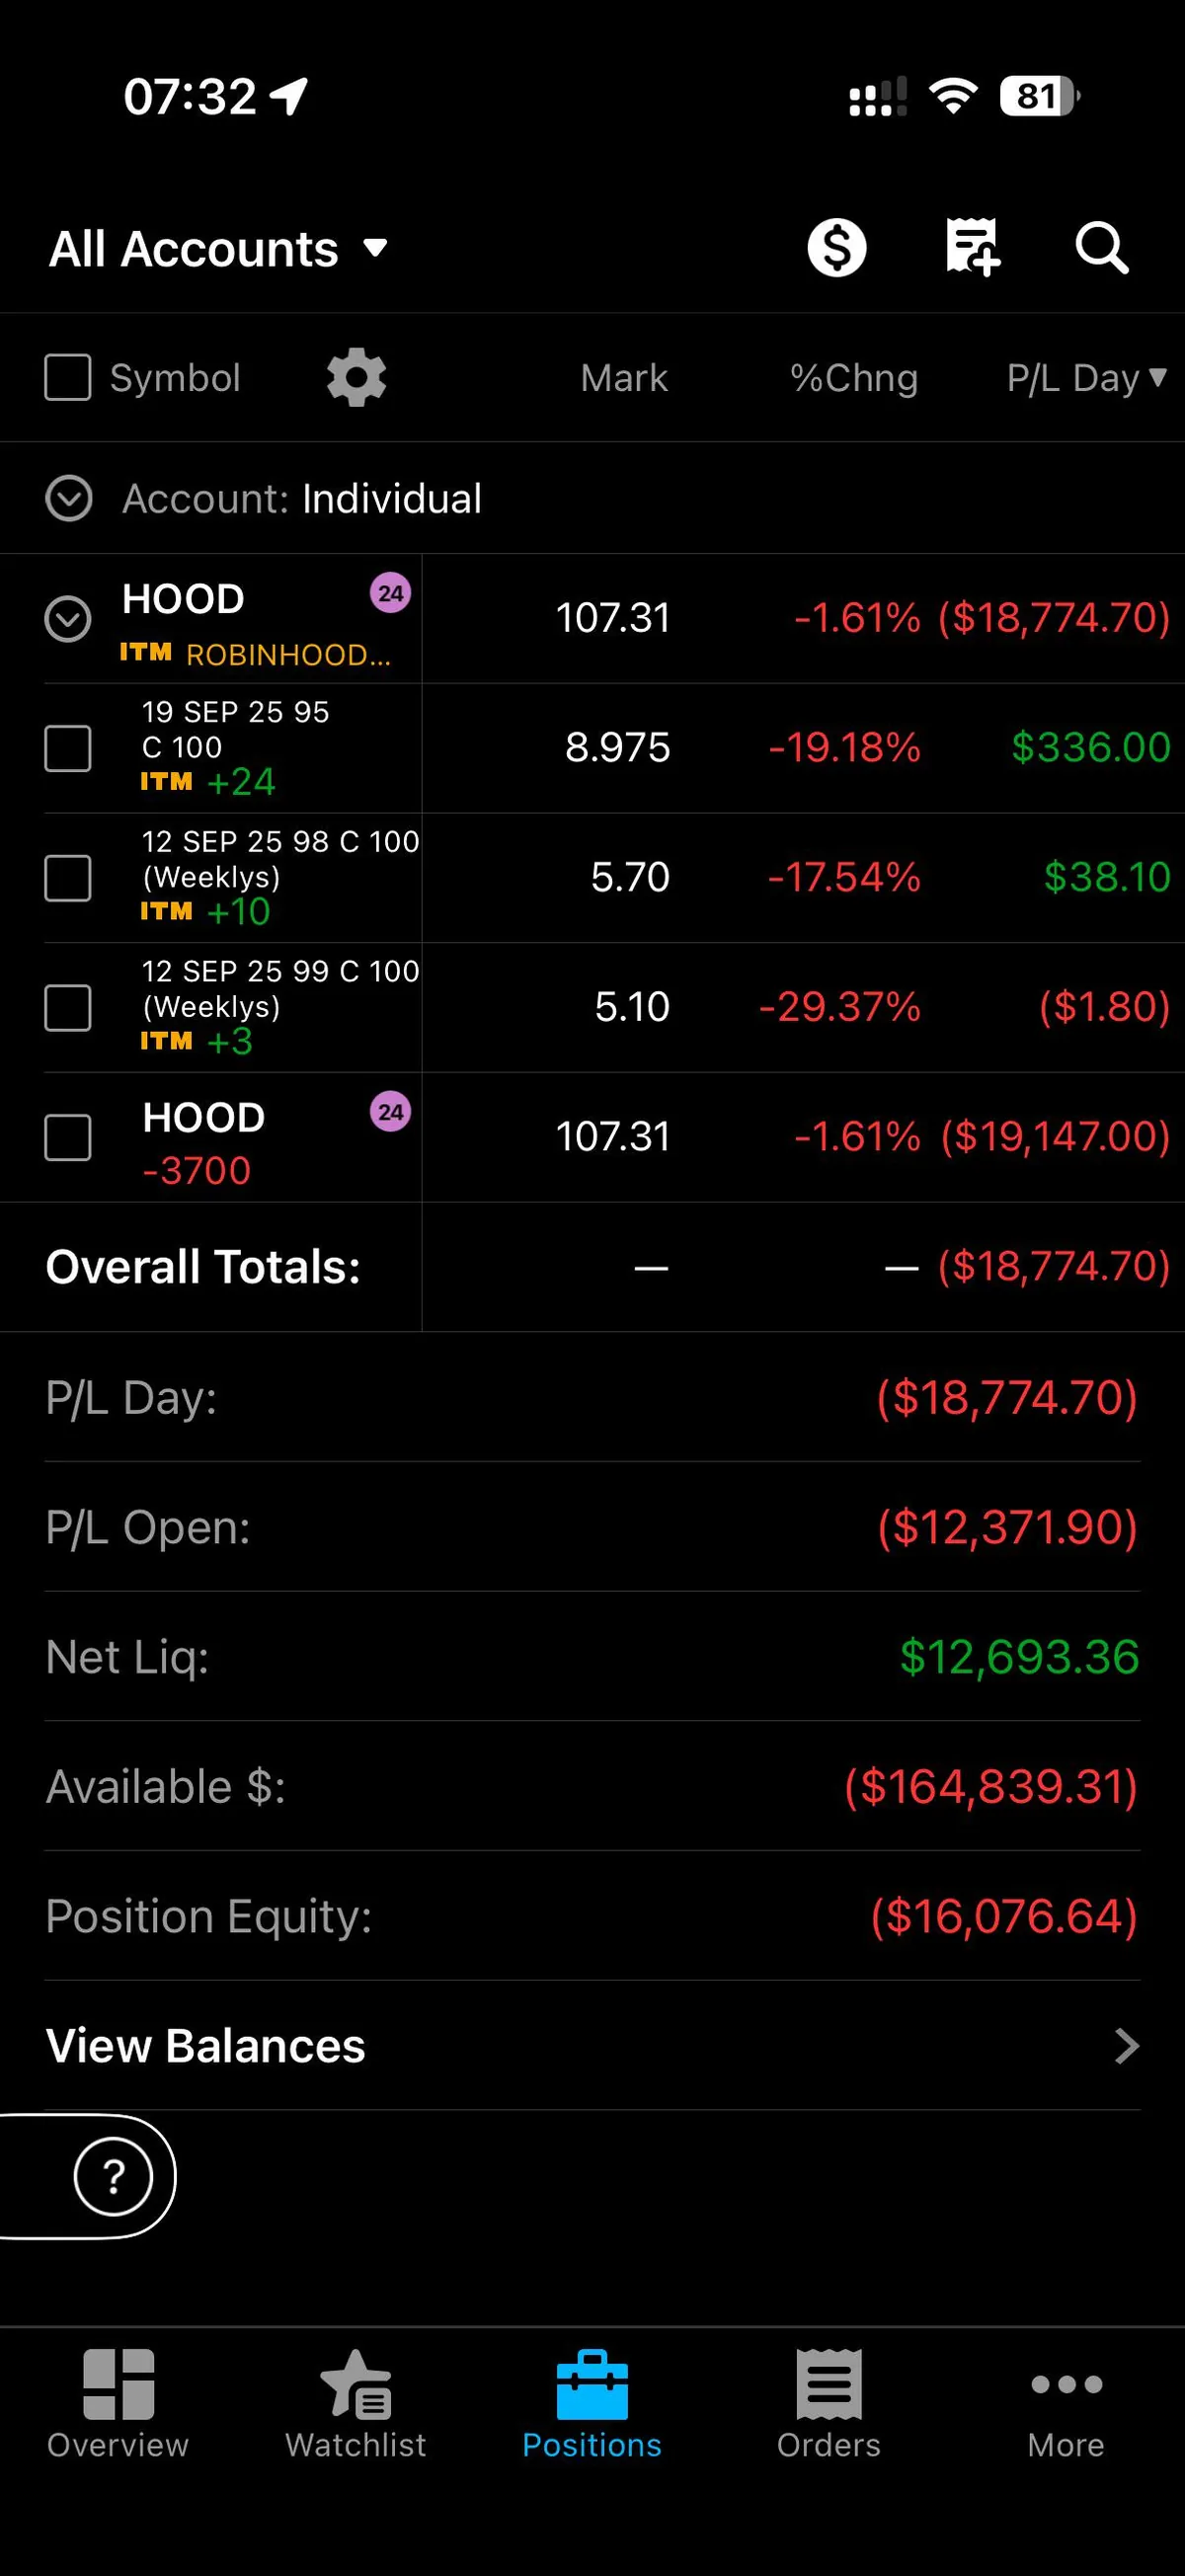
Task: Open the add order ticket icon
Action: [972, 247]
